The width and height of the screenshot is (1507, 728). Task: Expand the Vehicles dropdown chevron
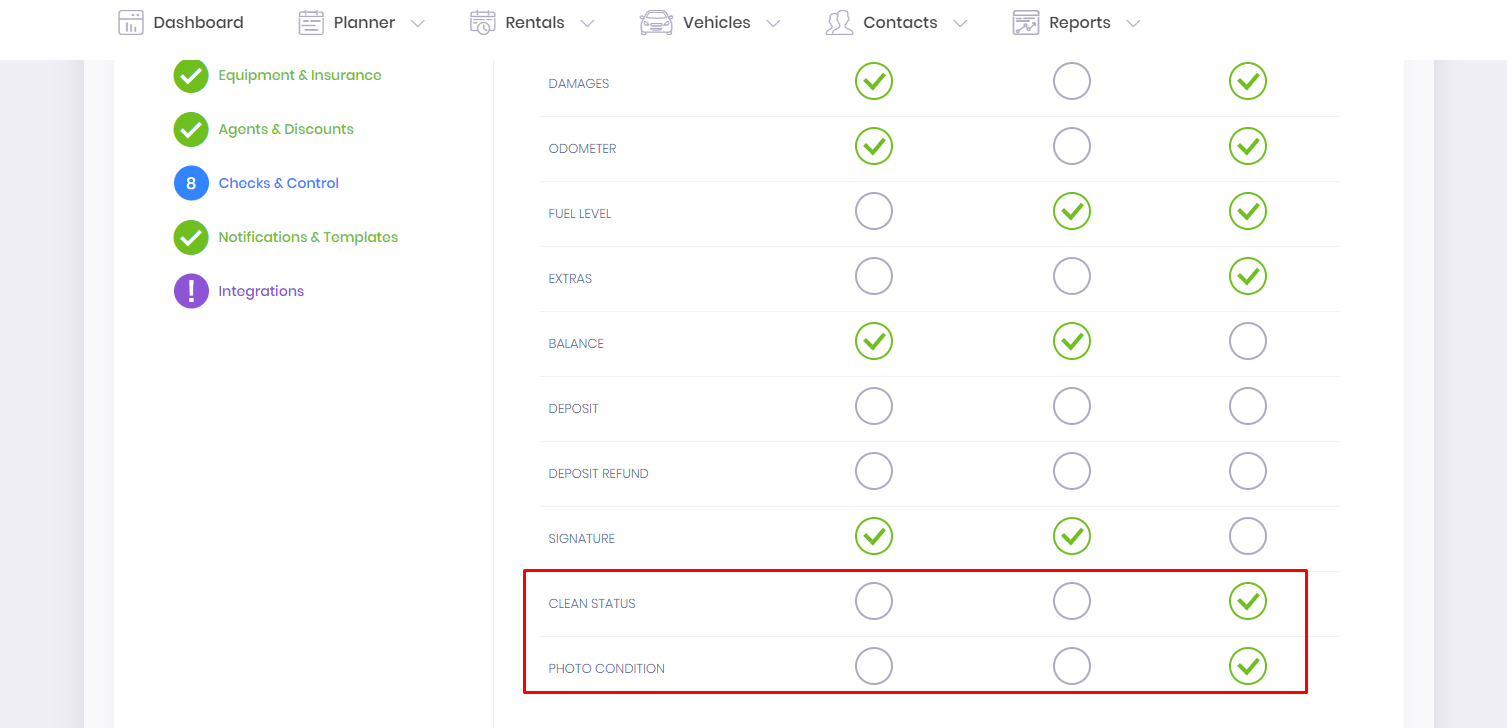click(x=773, y=23)
